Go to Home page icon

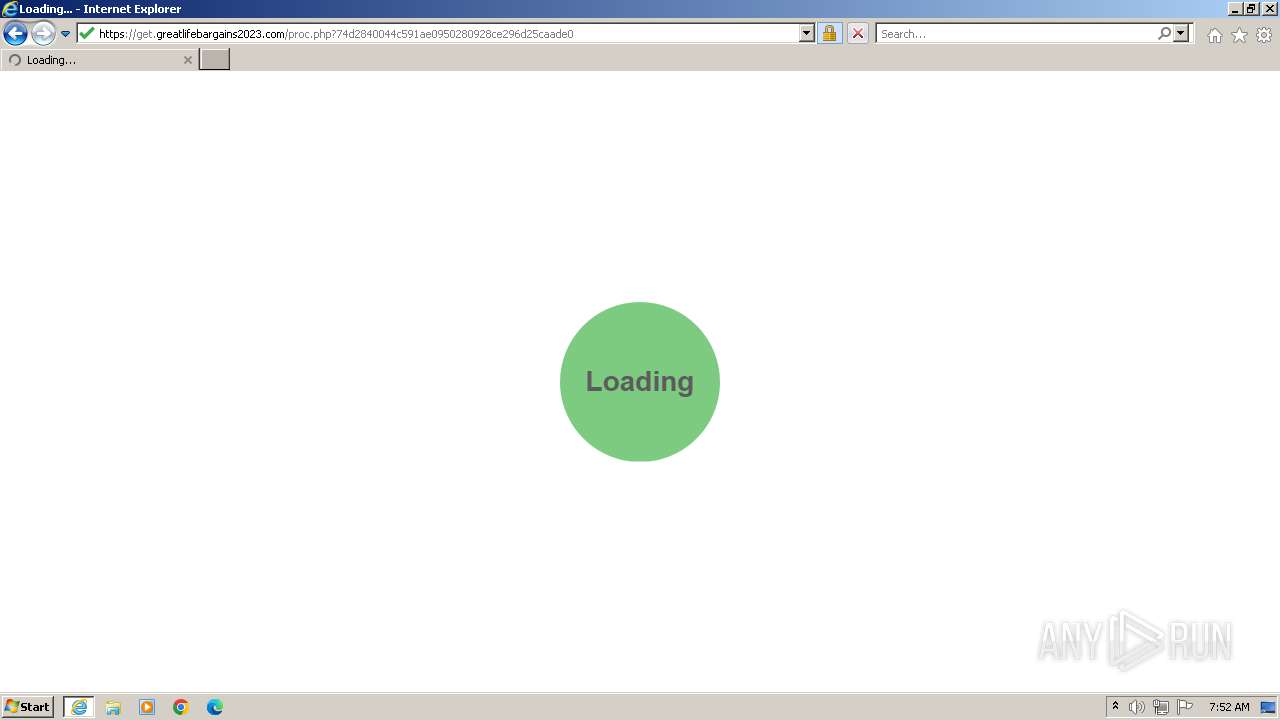[1214, 35]
